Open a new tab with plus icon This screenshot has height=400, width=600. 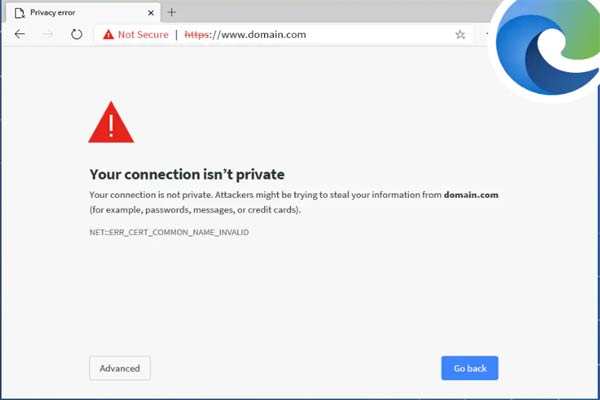coord(171,12)
